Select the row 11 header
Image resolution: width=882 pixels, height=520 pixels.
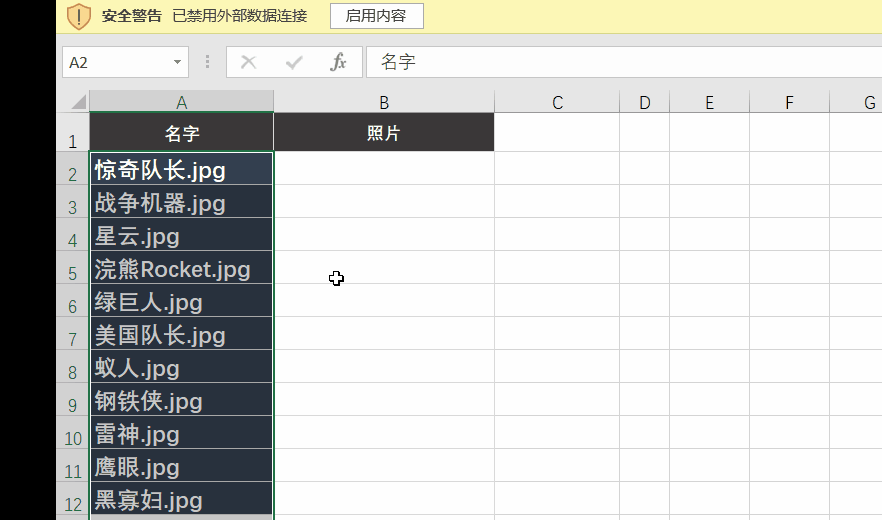tap(73, 465)
